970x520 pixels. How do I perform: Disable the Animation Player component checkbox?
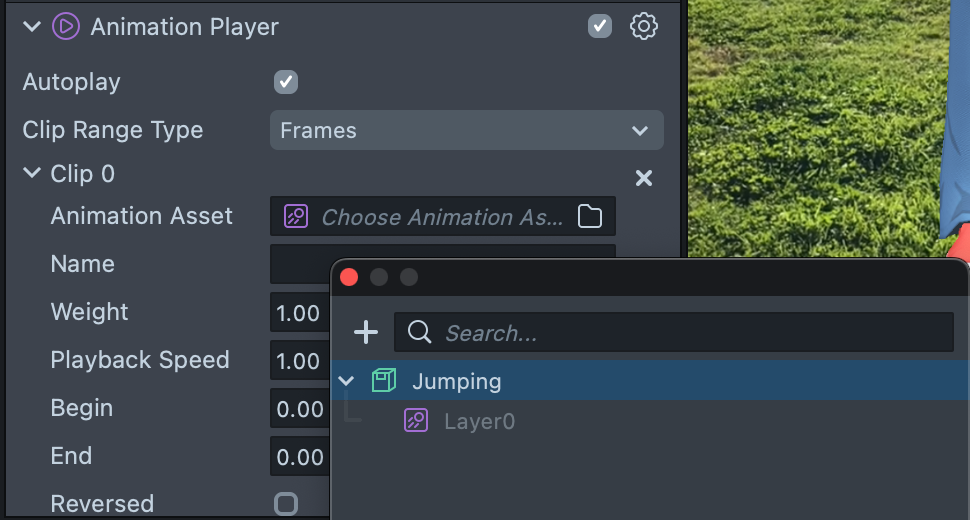coord(599,26)
